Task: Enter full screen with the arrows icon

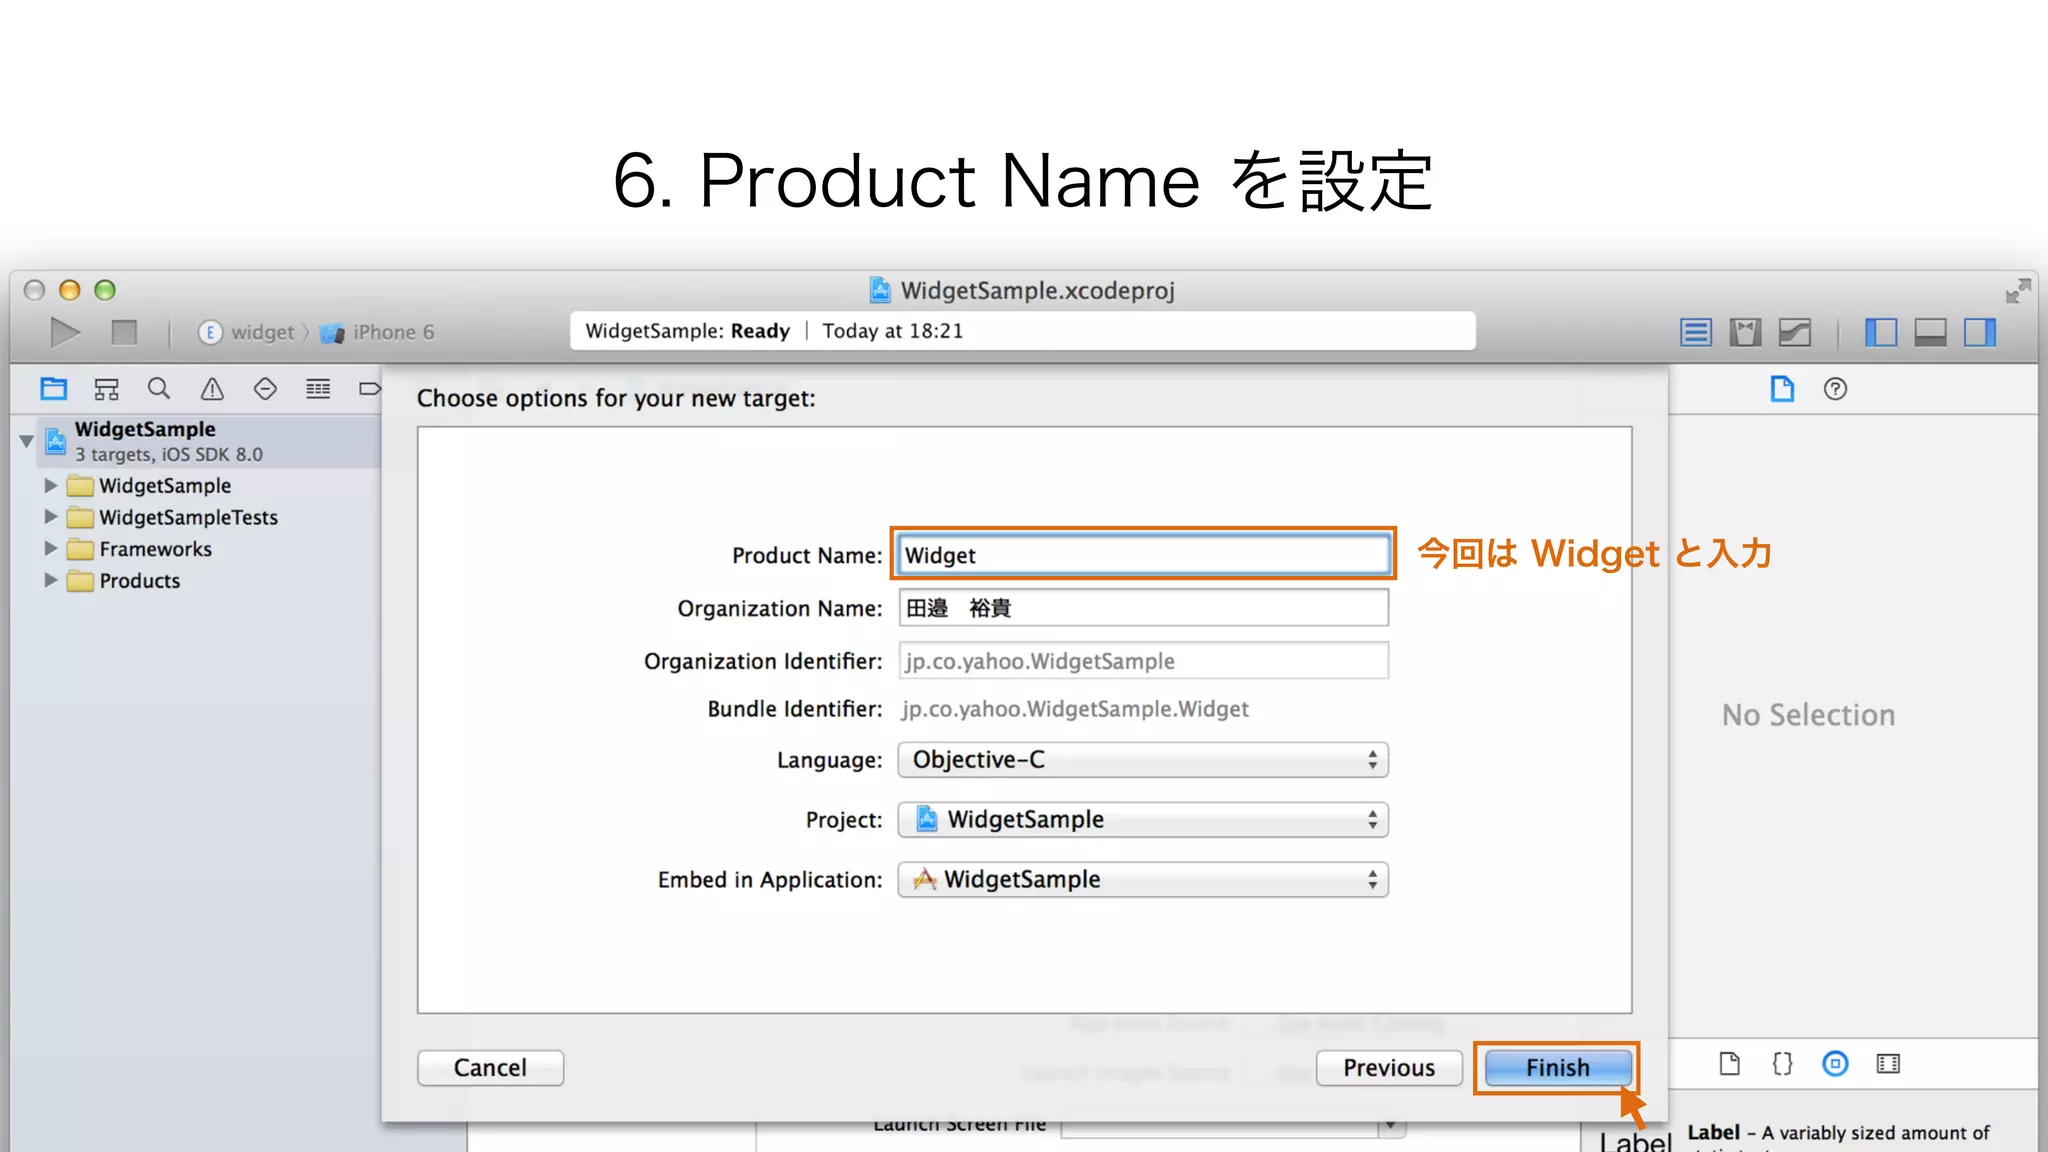Action: pos(2018,291)
